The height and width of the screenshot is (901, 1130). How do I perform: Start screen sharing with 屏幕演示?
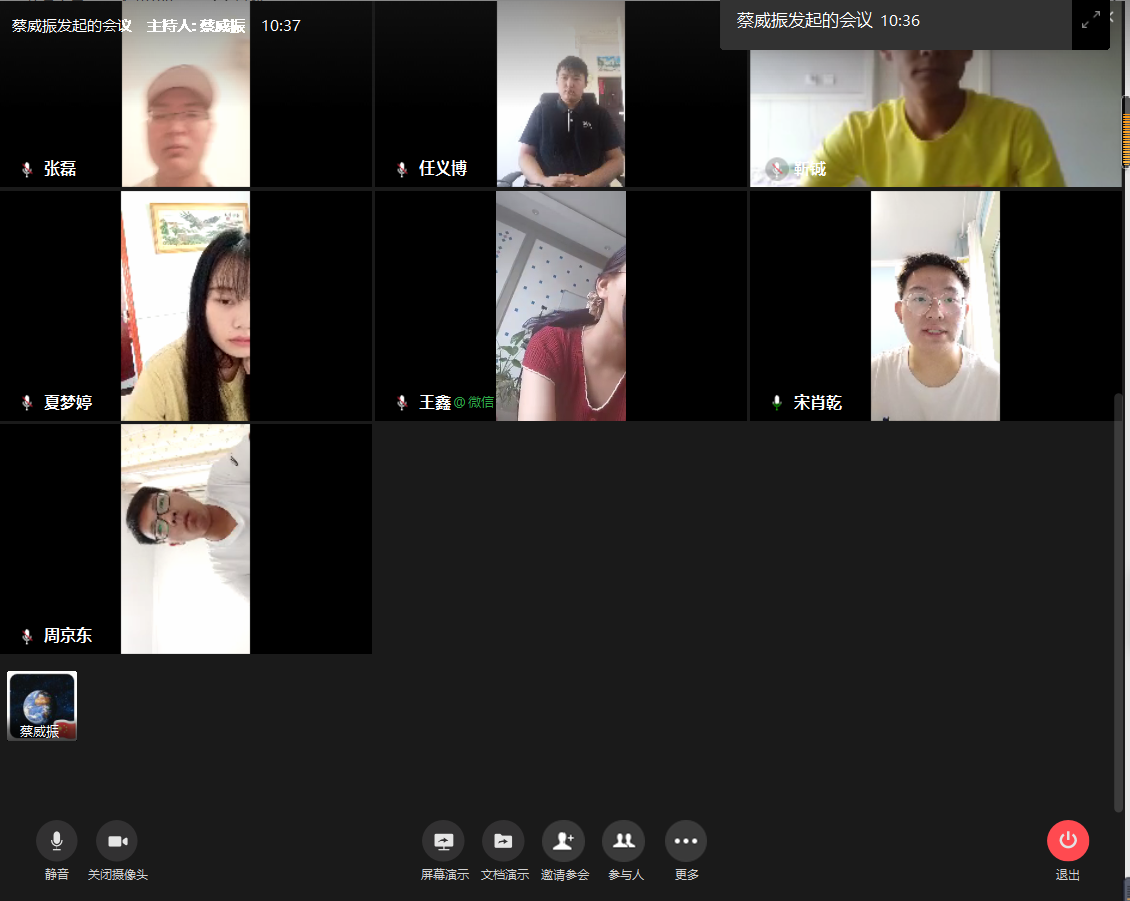click(444, 841)
